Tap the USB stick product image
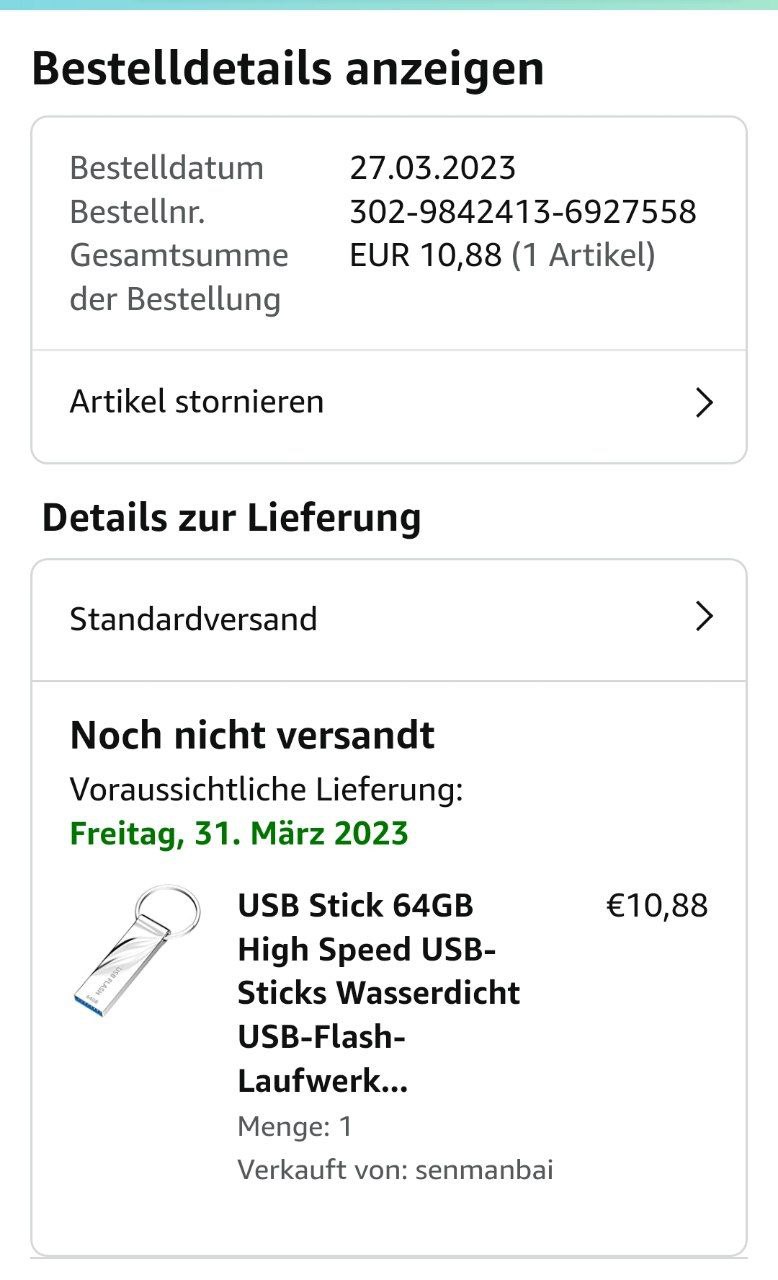Viewport: 778px width, 1280px height. point(136,945)
